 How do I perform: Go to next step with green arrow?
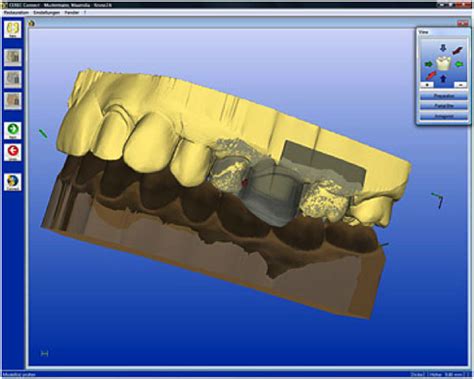click(x=13, y=131)
